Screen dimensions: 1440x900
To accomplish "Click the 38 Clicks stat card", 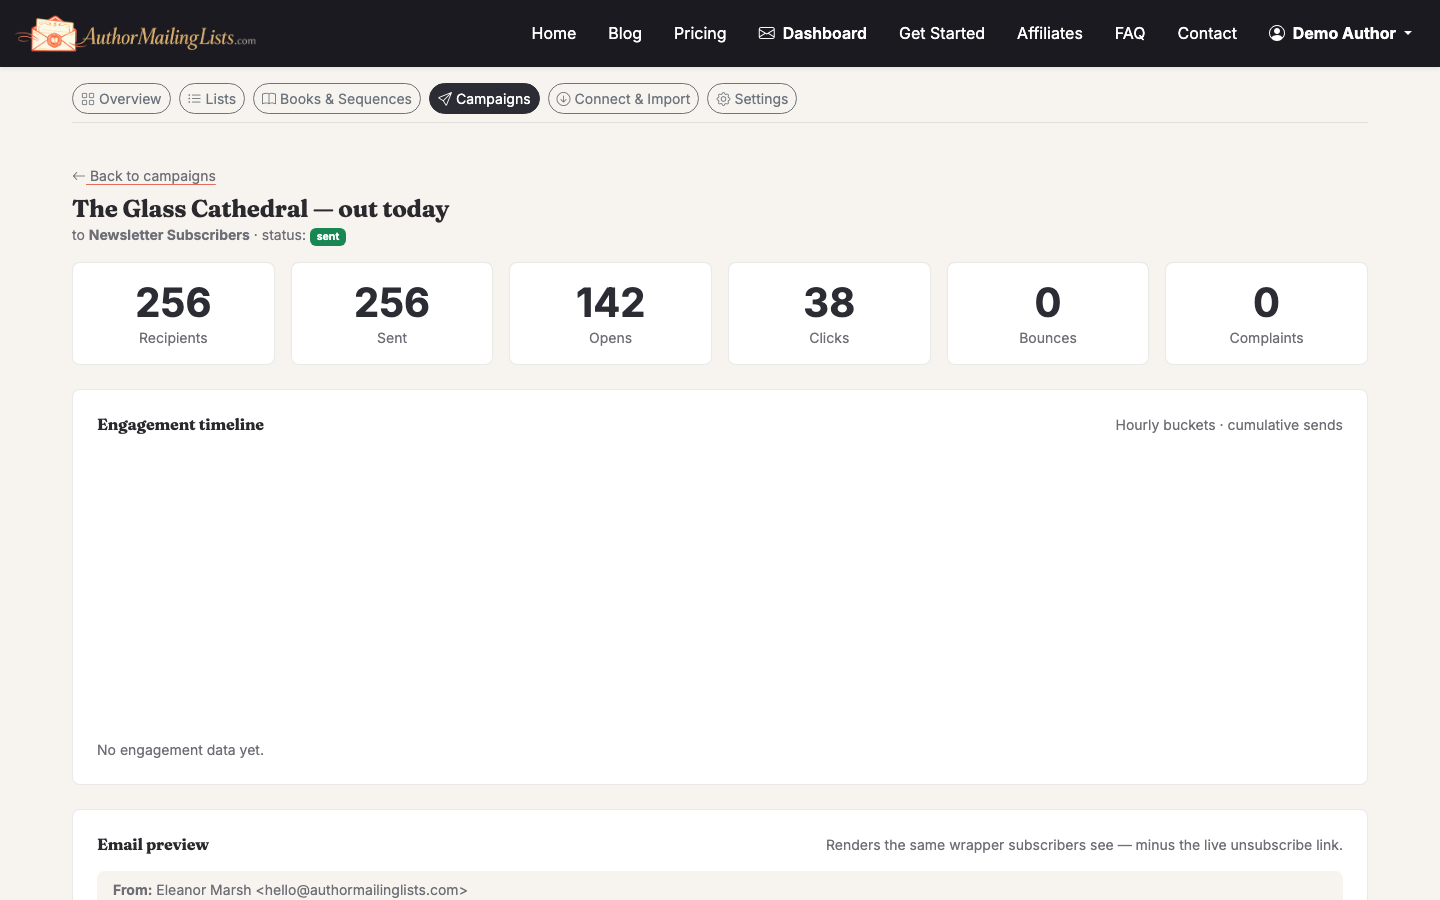I will [829, 314].
